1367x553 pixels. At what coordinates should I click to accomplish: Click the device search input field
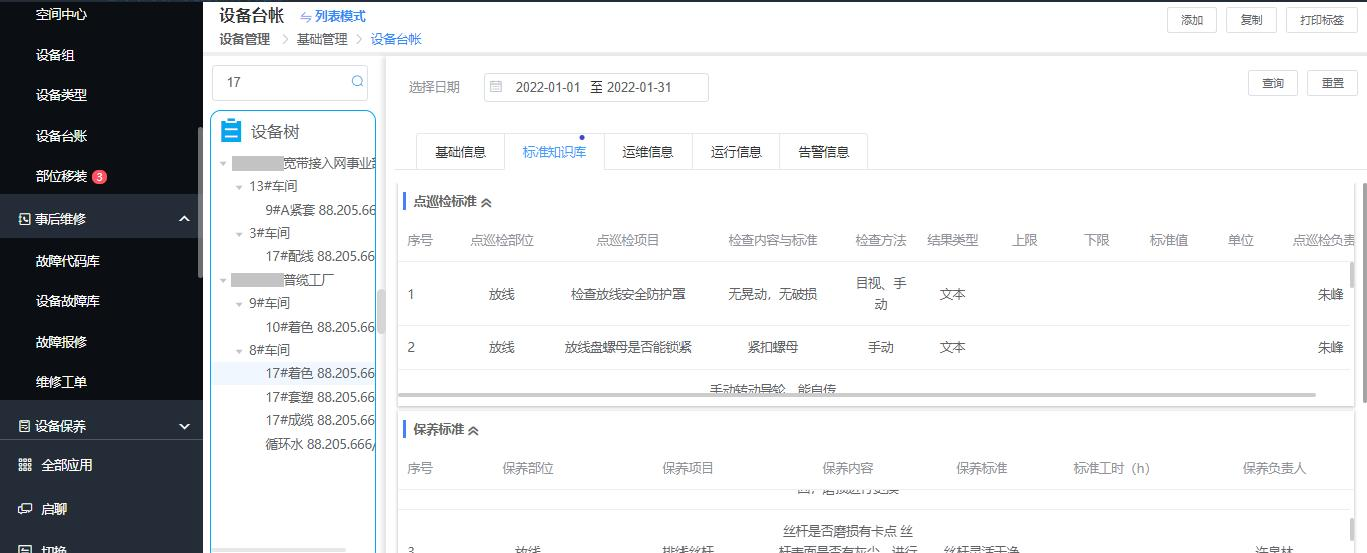click(283, 82)
